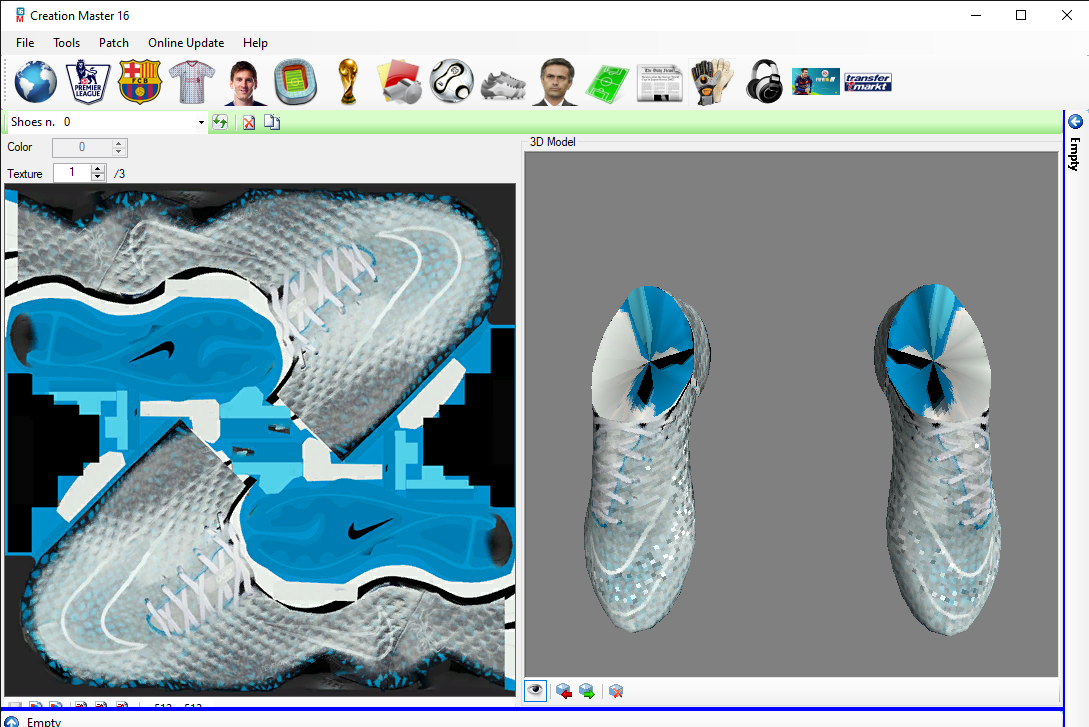Click the Texture number input field
Image resolution: width=1089 pixels, height=727 pixels.
73,172
